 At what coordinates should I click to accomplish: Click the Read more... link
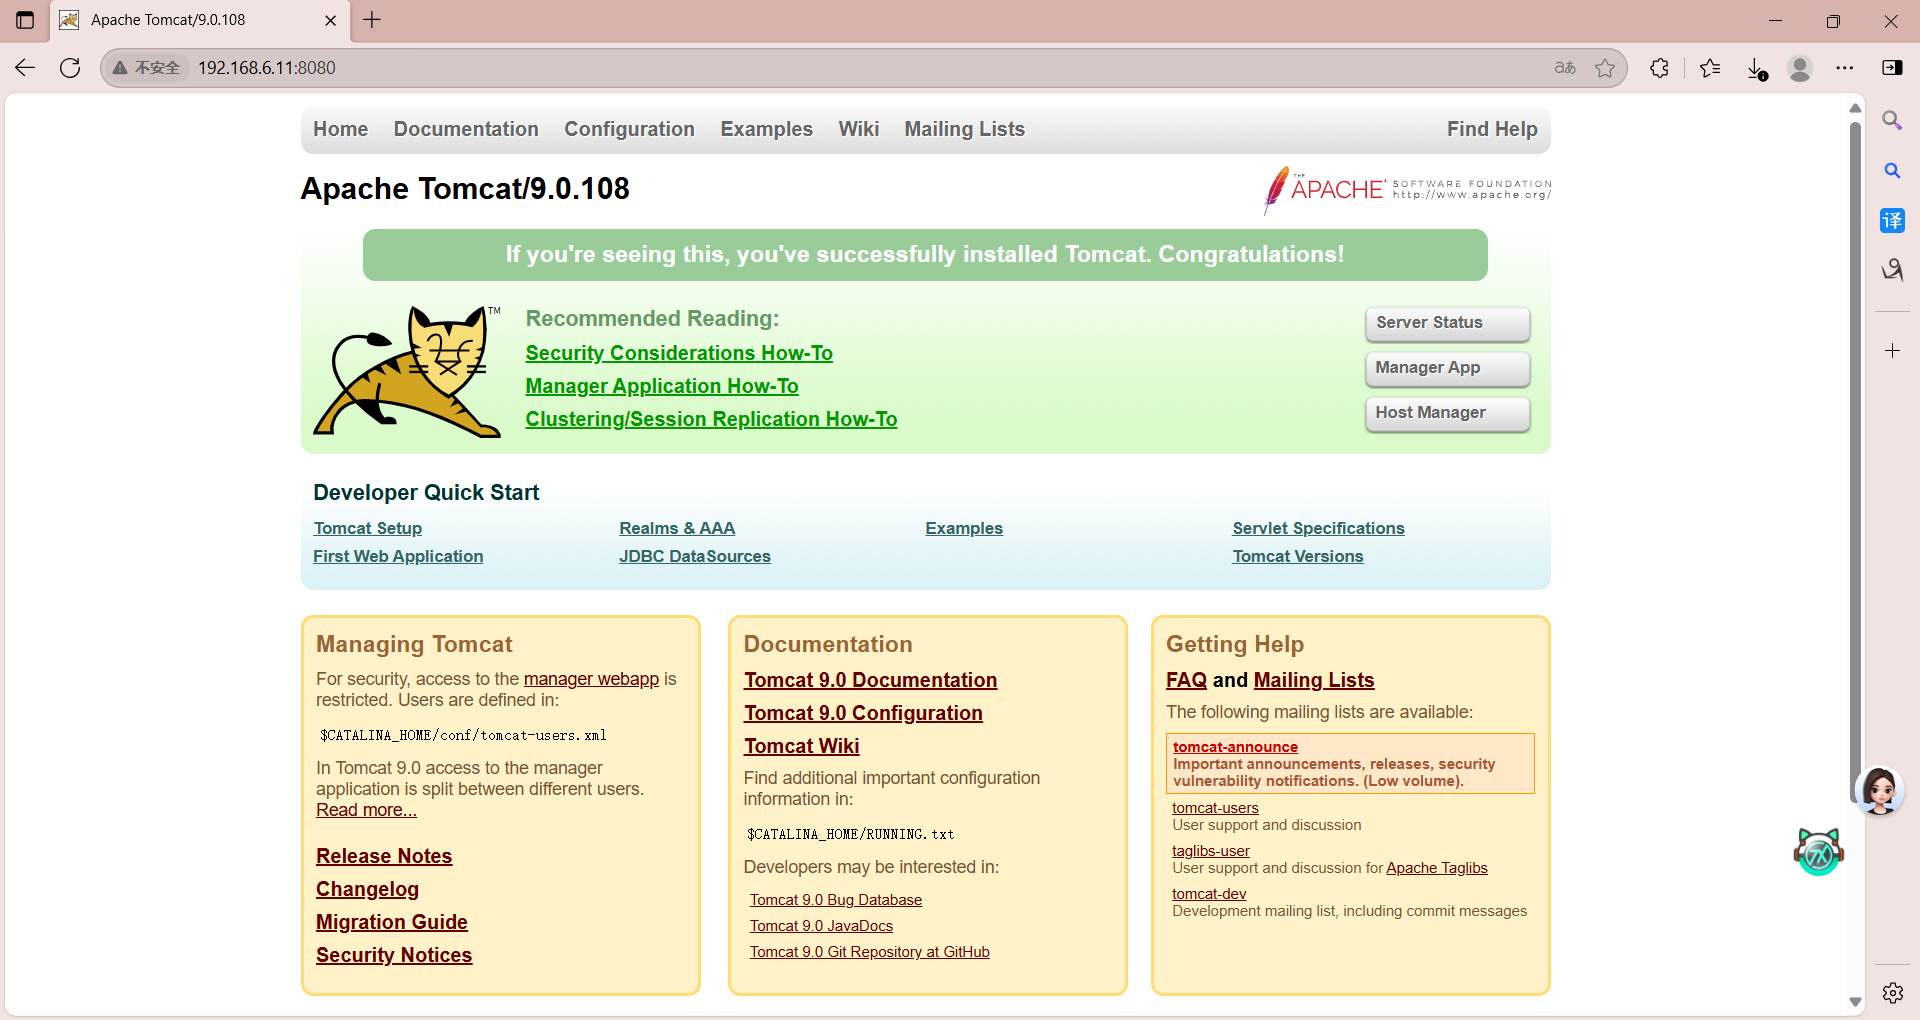click(x=366, y=810)
